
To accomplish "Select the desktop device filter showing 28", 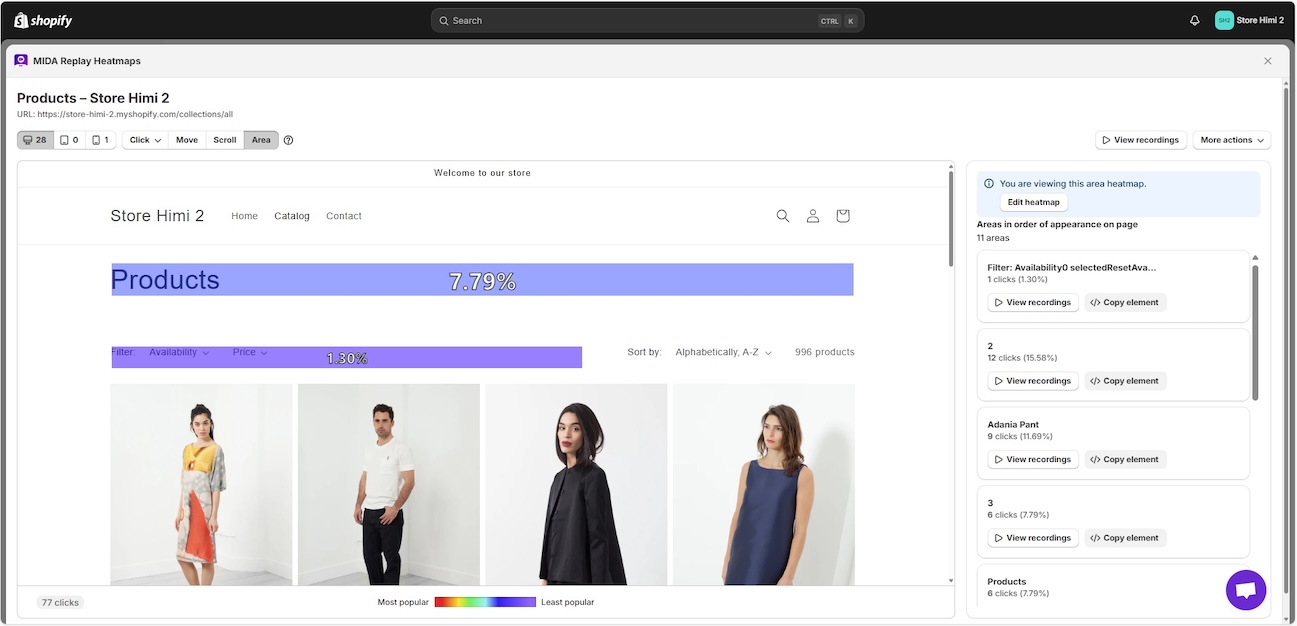I will tap(35, 140).
